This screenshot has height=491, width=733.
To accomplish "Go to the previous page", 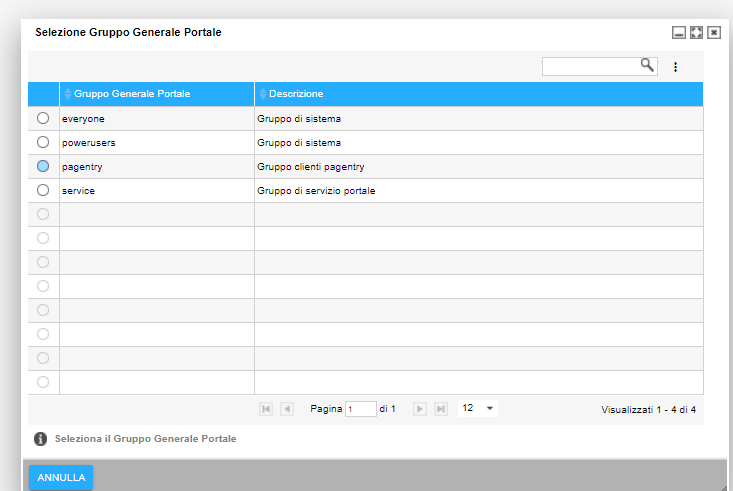I will (x=287, y=409).
